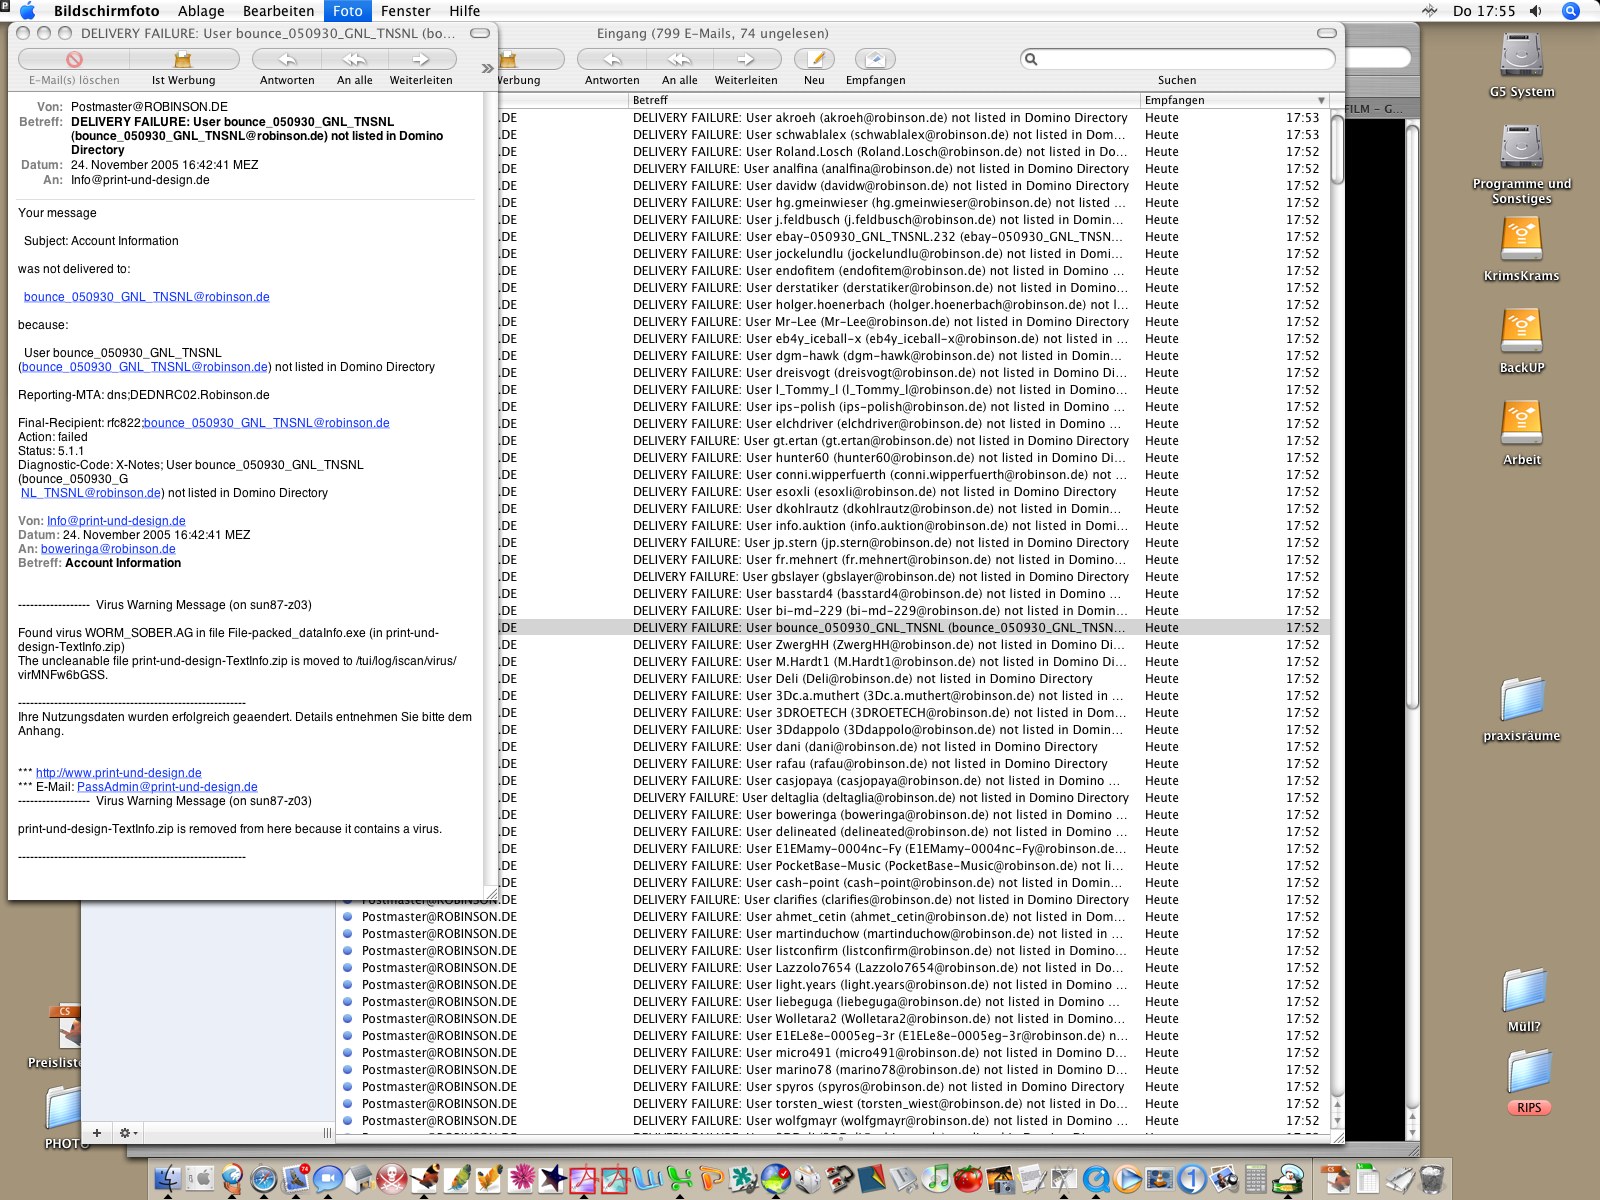Open the Fenster menu

click(405, 11)
